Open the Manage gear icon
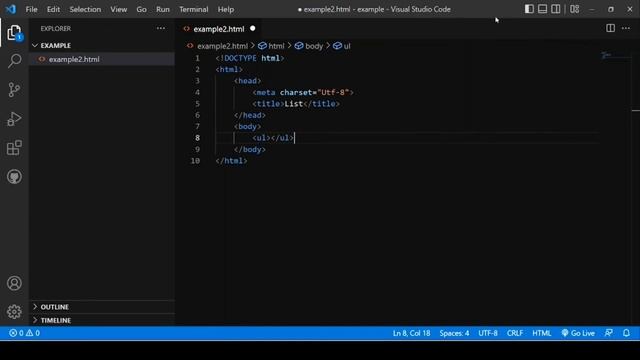 [x=14, y=312]
